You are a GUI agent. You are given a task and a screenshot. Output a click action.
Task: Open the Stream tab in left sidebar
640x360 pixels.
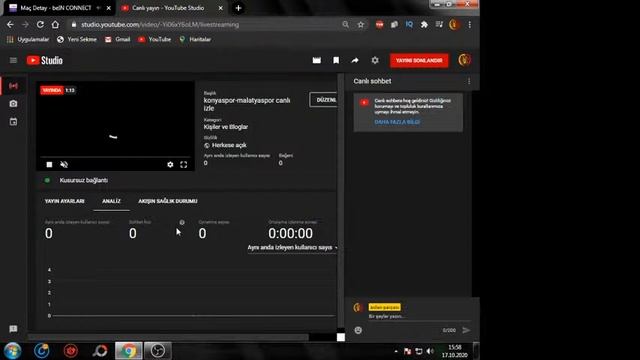[13, 86]
